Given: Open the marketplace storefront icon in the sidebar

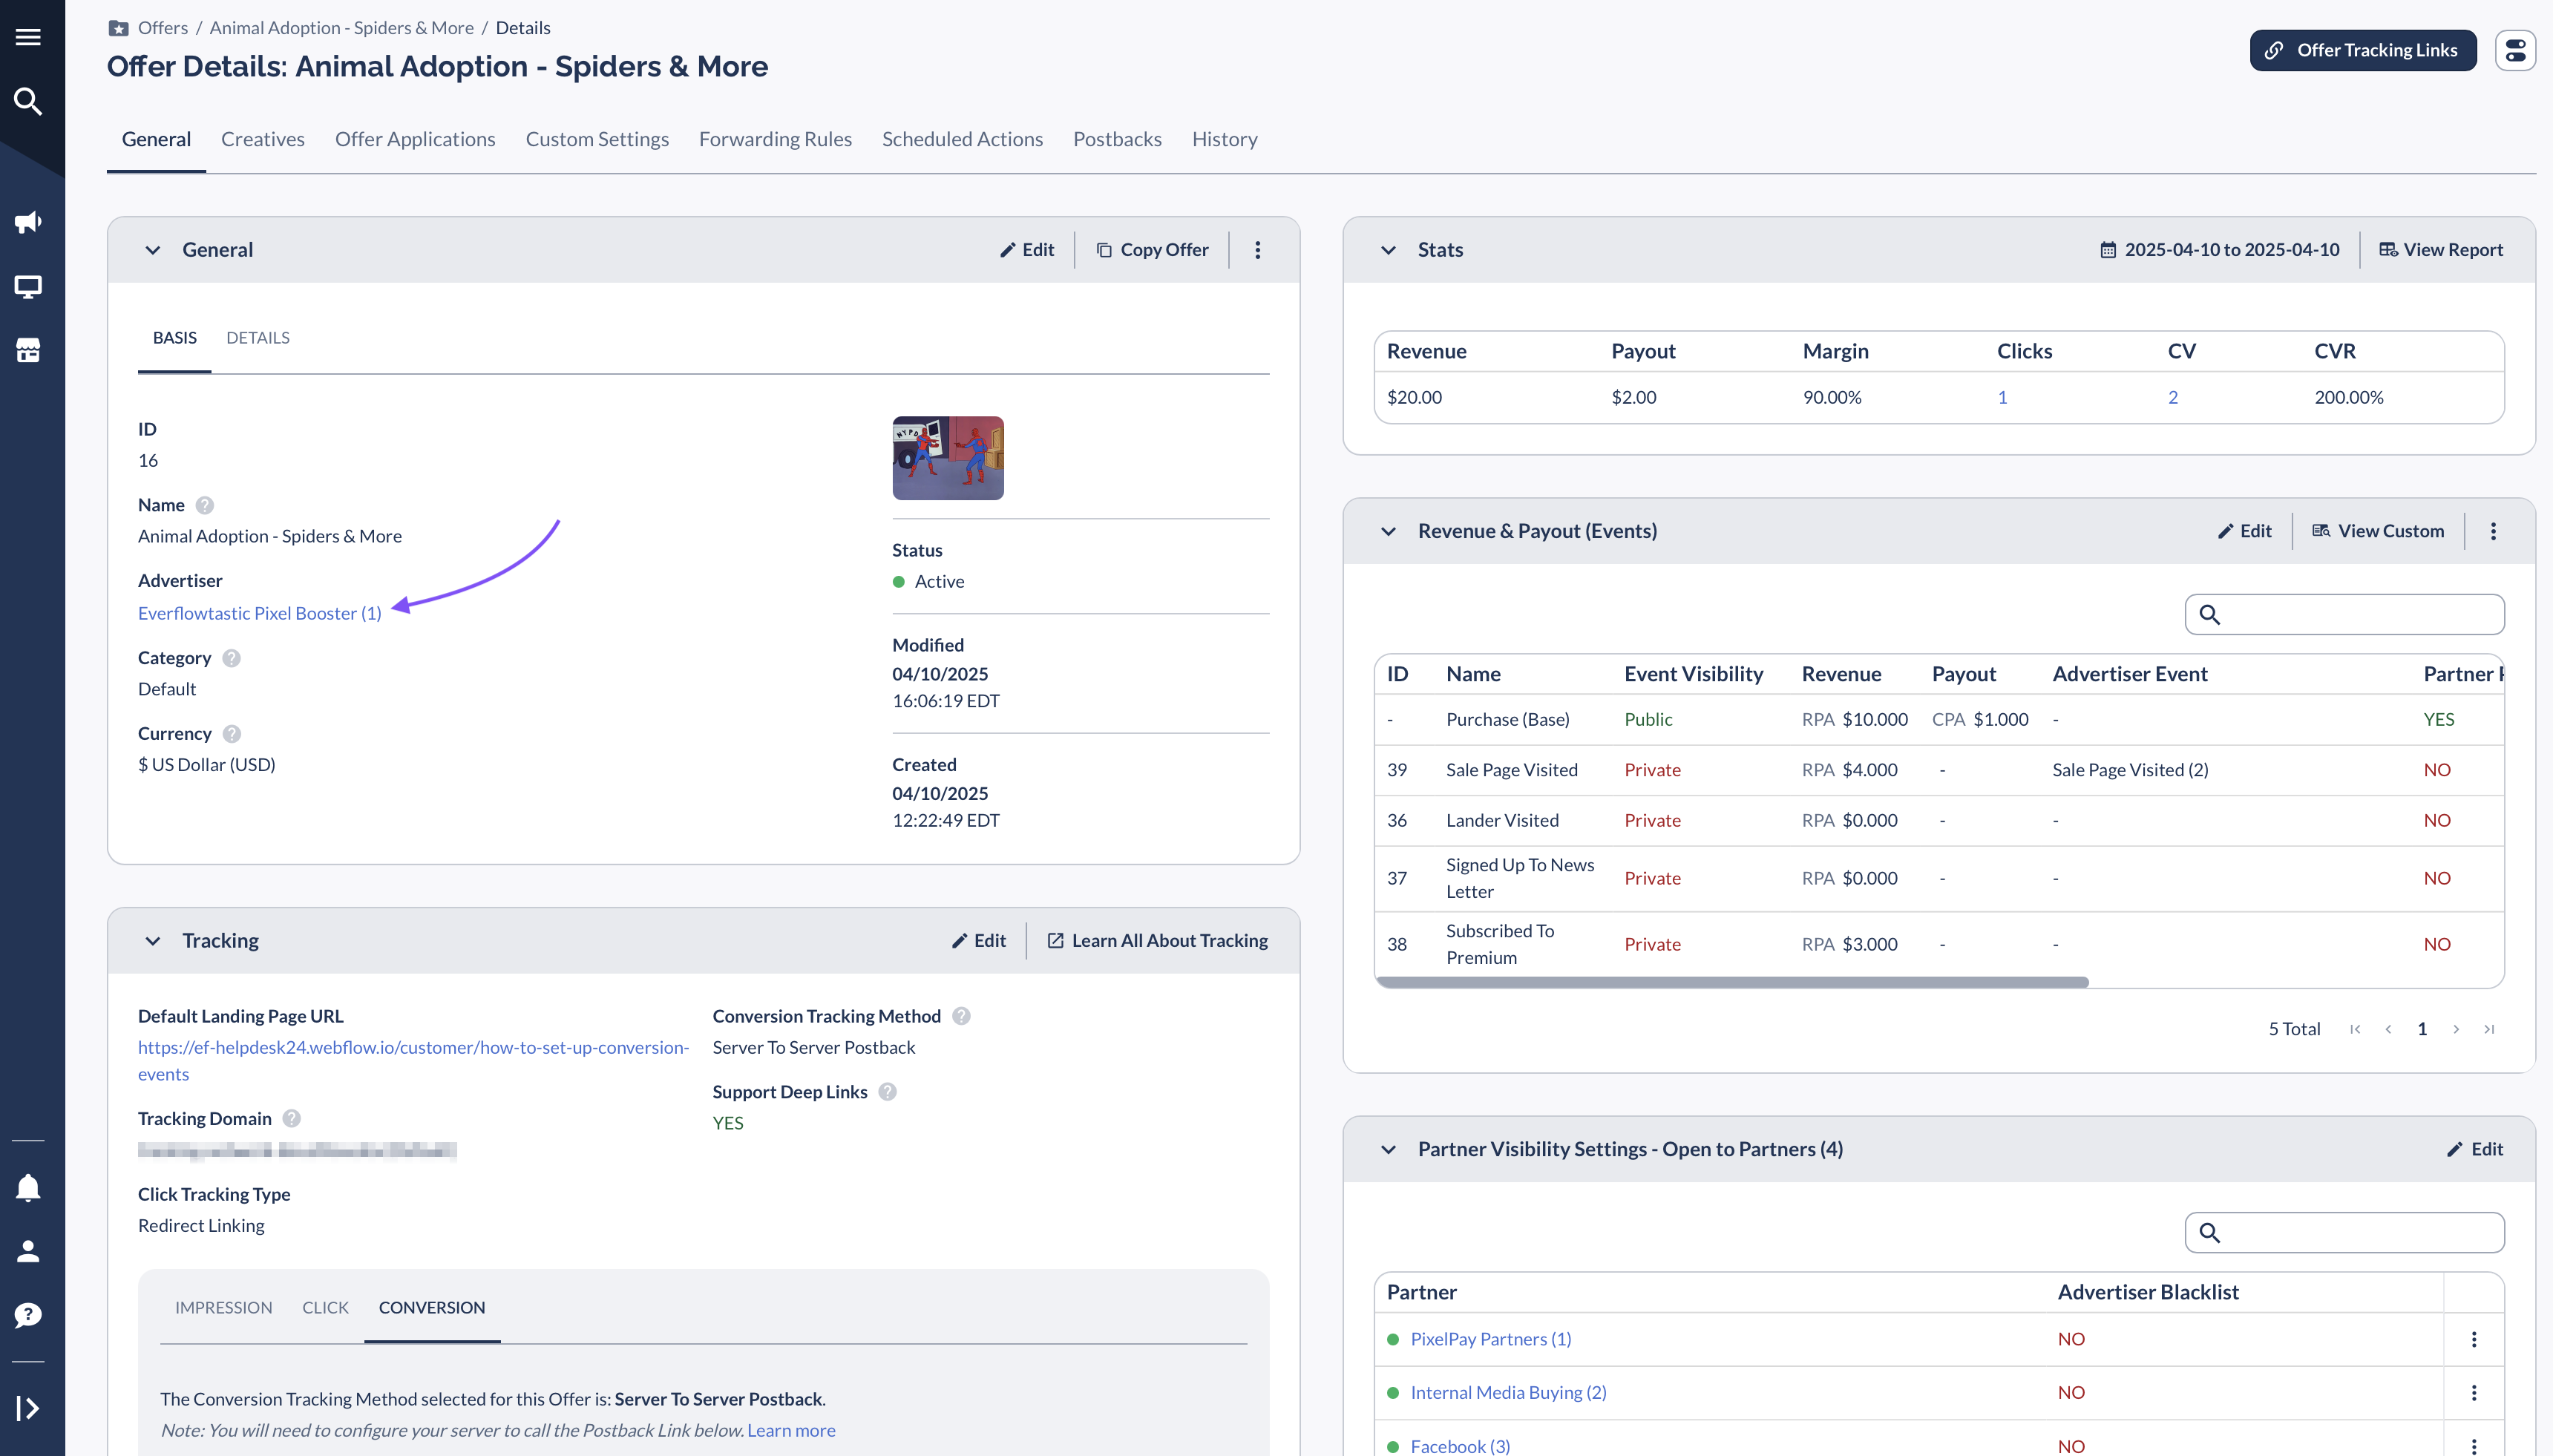Looking at the screenshot, I should (28, 350).
